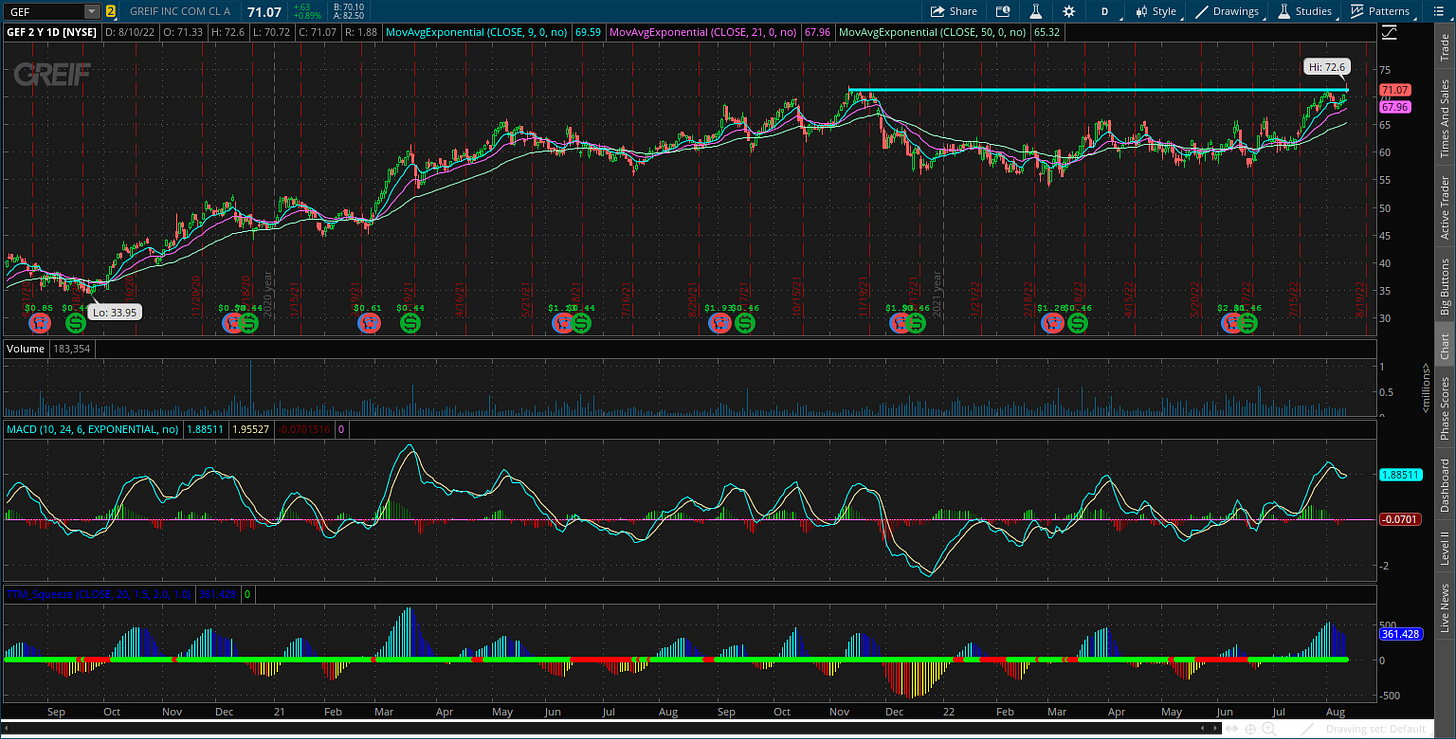
Task: Expand the symbol selector dropdown arrow
Action: 92,11
